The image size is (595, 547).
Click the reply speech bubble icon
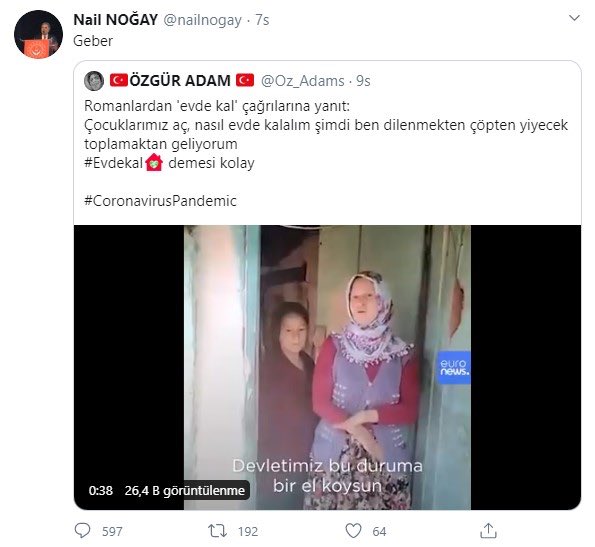pos(82,530)
